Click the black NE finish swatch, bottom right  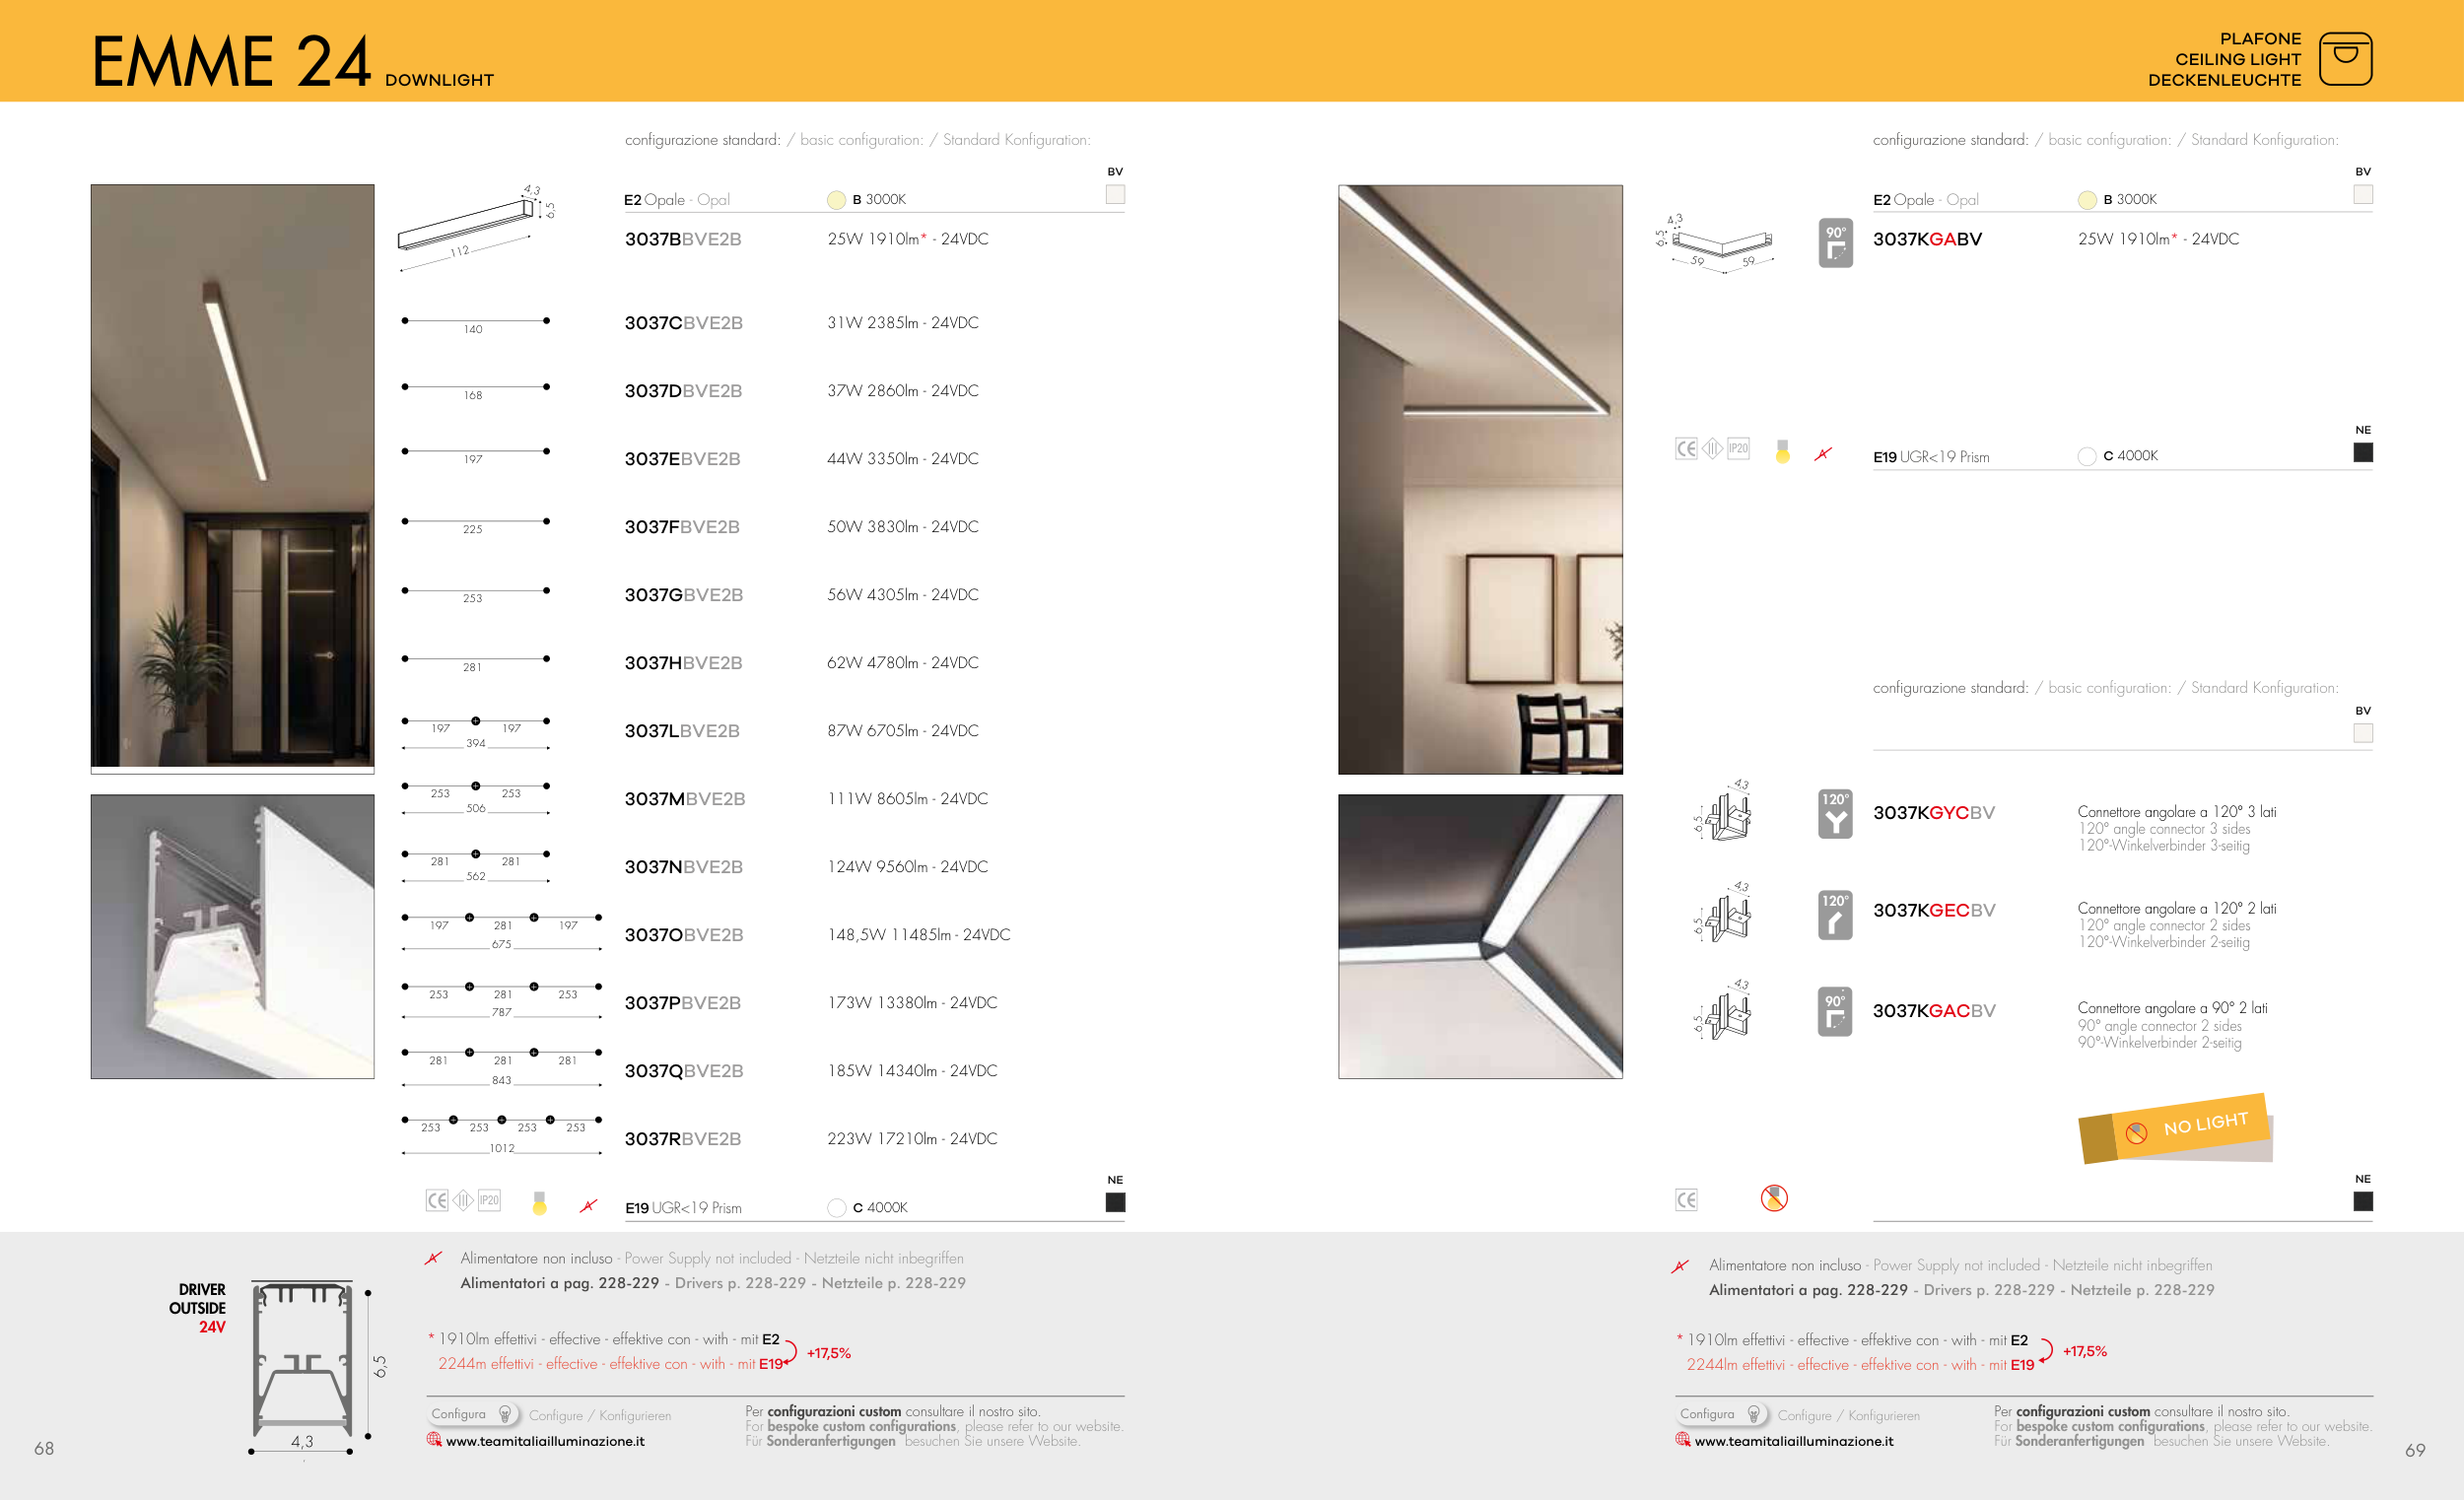(2362, 1201)
